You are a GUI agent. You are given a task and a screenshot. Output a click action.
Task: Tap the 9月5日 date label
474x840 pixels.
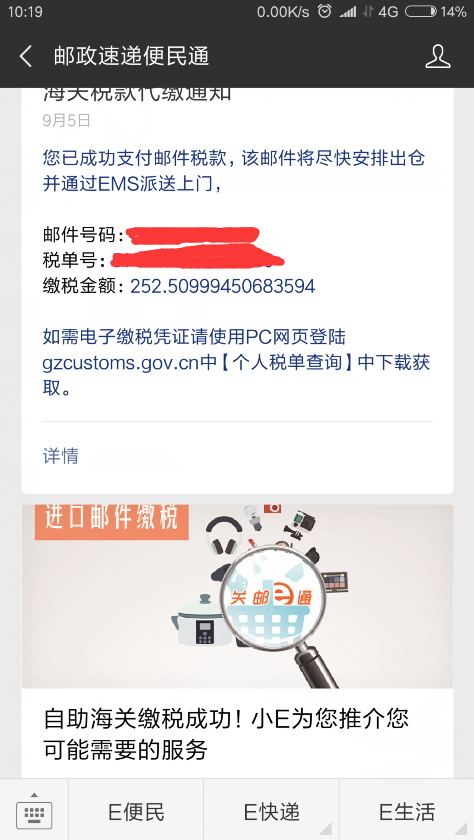pyautogui.click(x=66, y=121)
